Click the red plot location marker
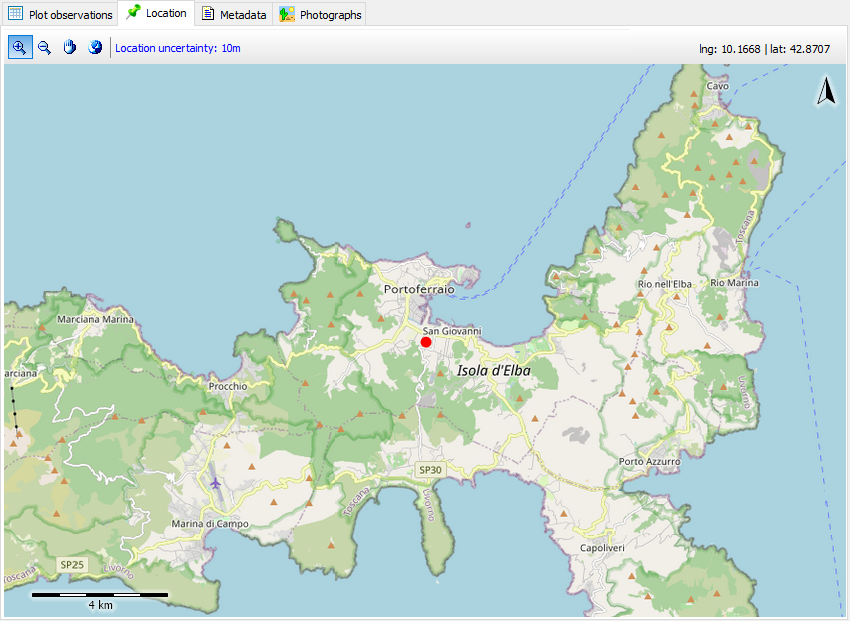 pos(426,342)
